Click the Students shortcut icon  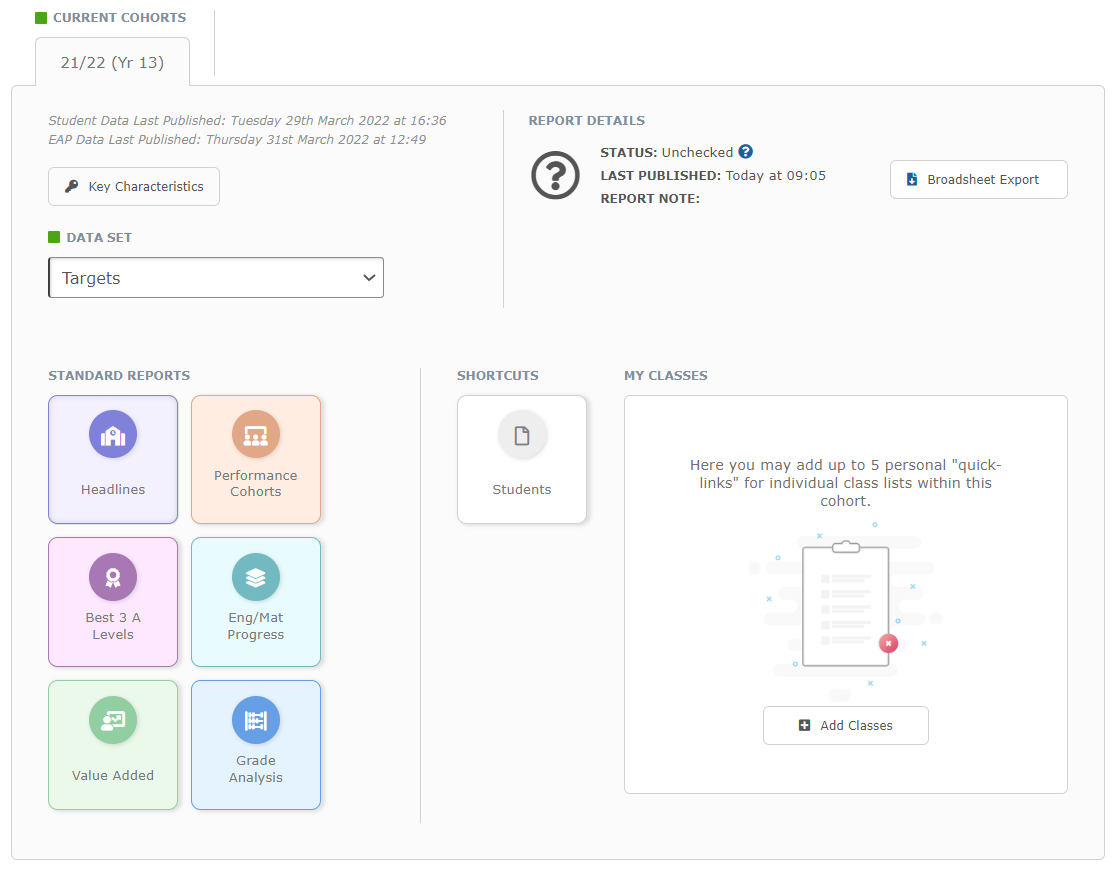[522, 435]
